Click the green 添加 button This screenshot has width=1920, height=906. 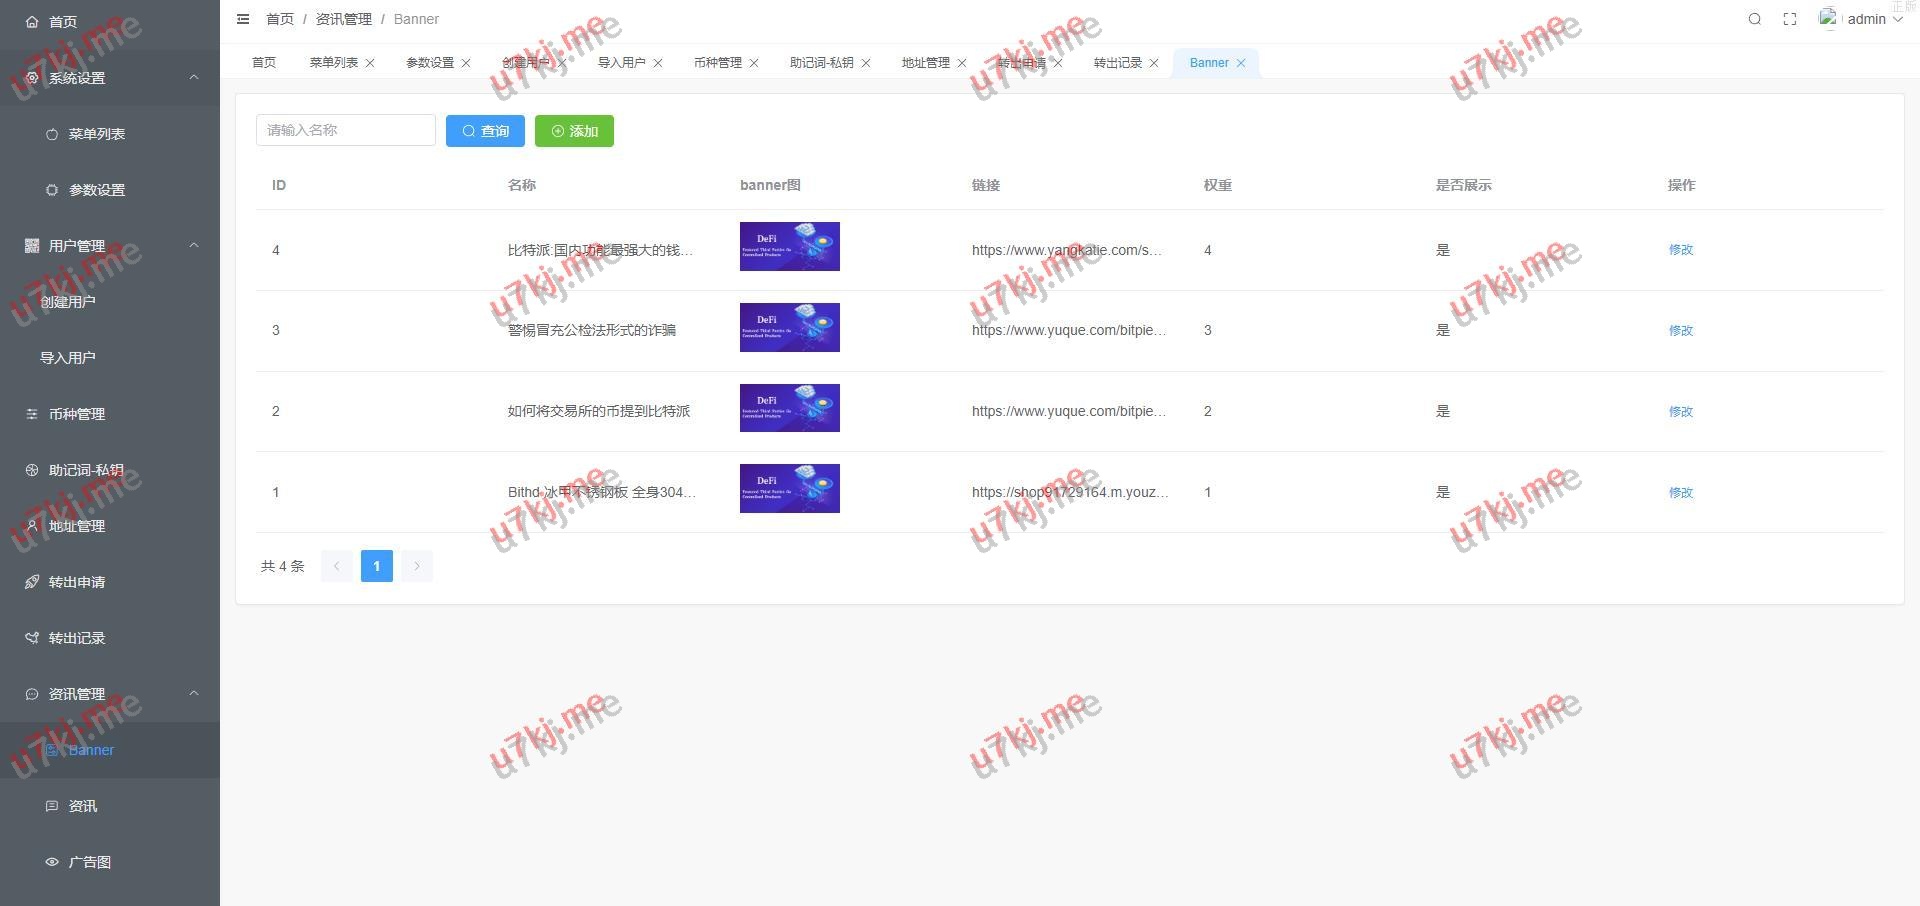pos(574,131)
